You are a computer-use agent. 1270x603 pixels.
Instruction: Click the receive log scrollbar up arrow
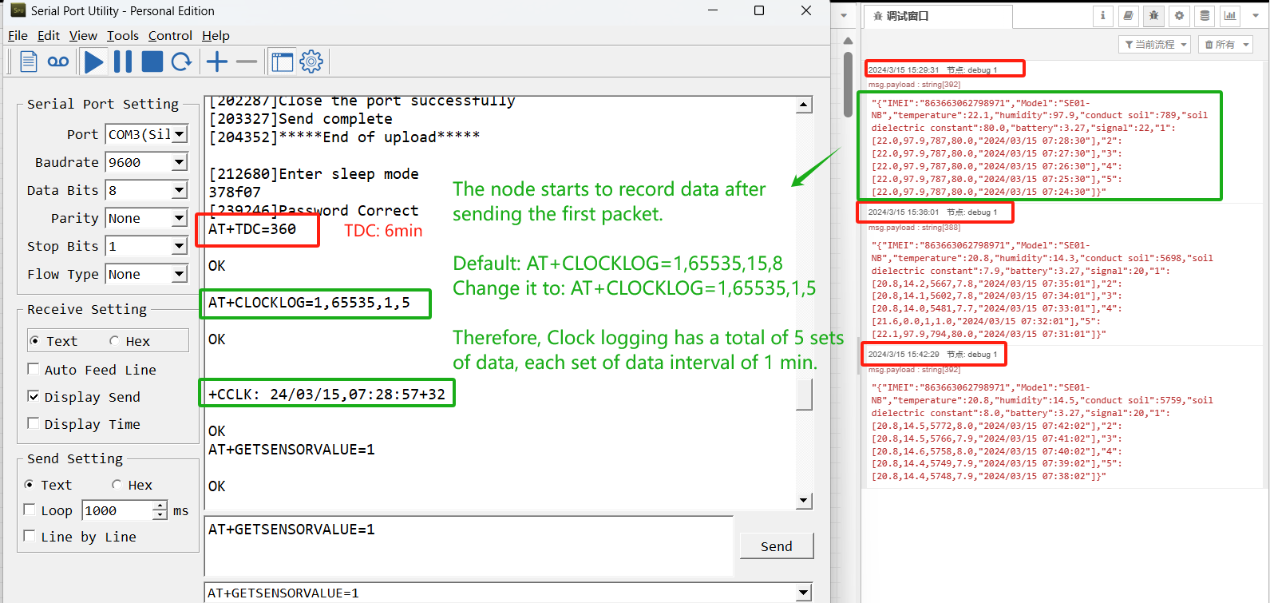pos(804,105)
